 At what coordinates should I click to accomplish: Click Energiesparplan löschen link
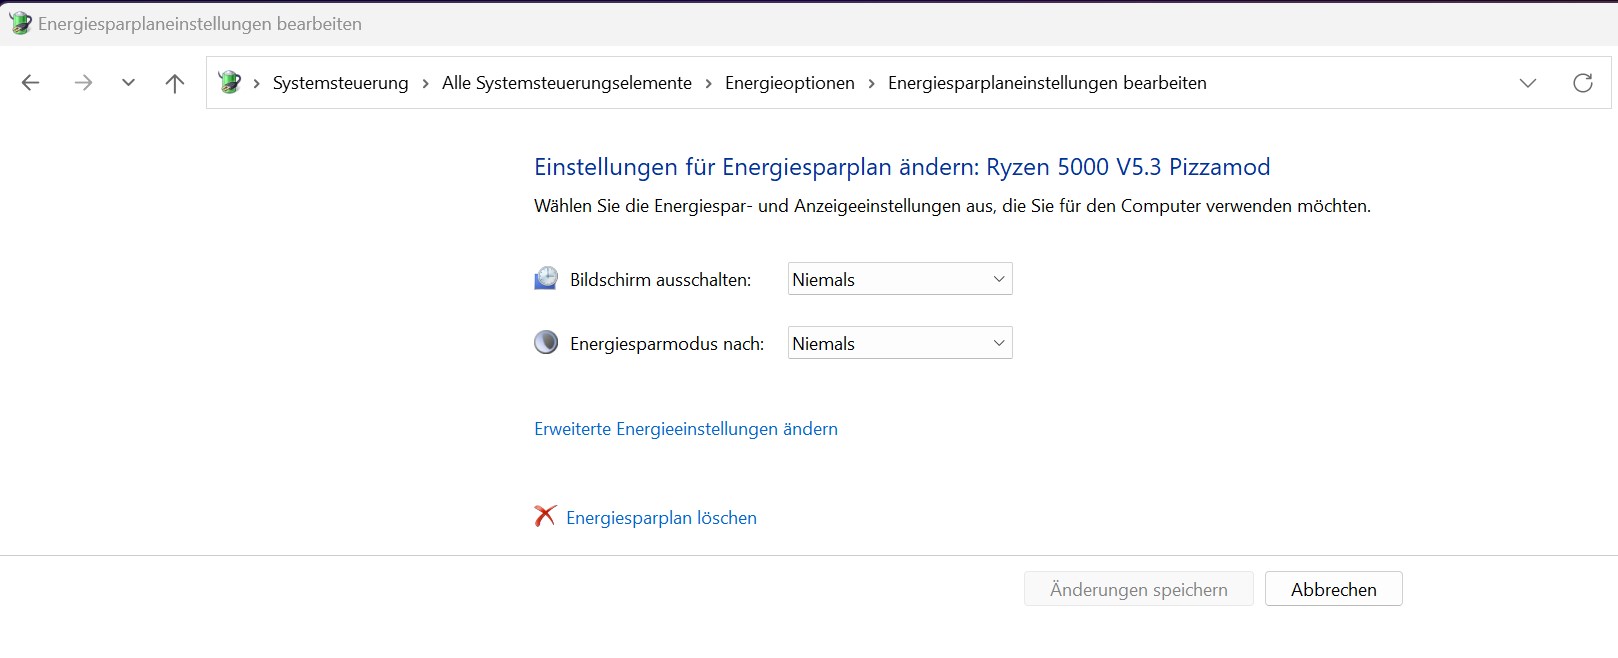pyautogui.click(x=661, y=518)
